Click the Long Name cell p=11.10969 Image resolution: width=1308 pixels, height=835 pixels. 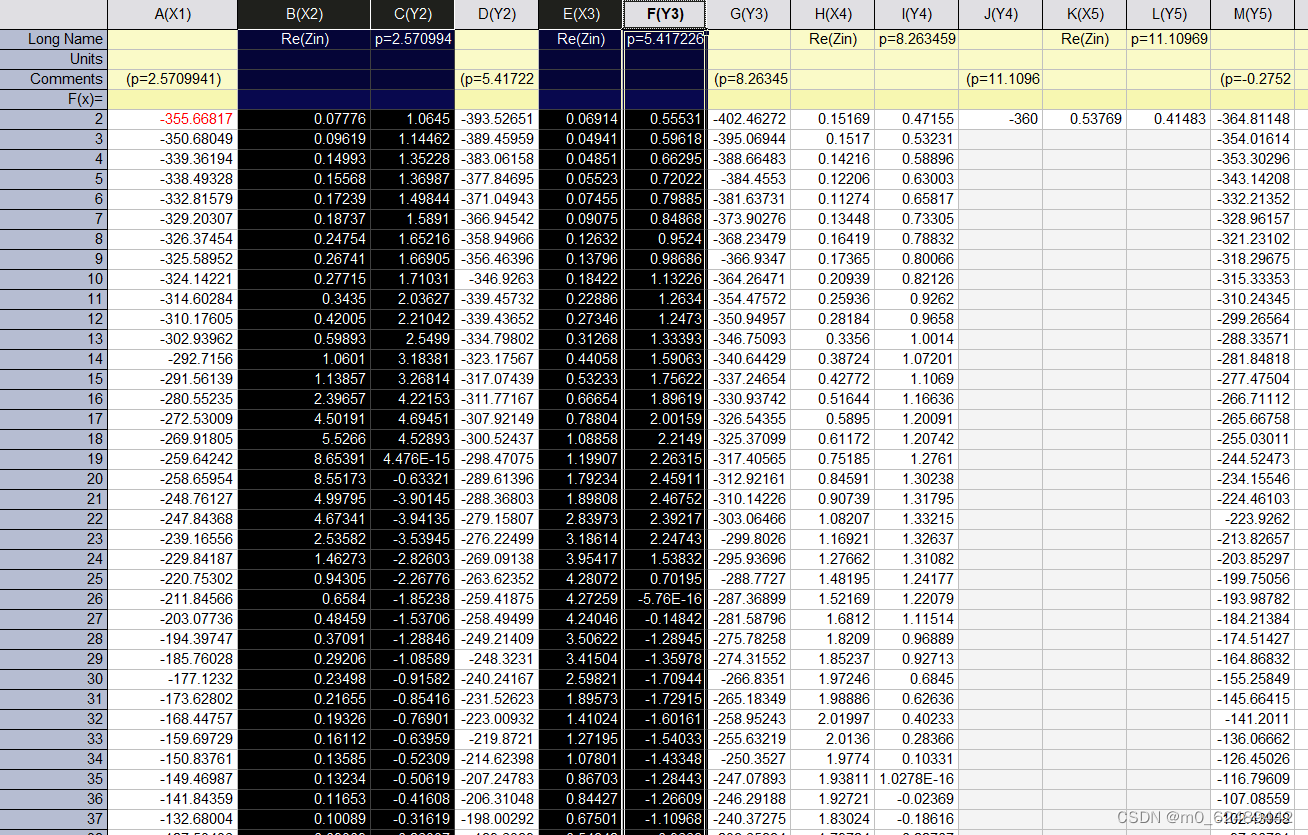[1168, 39]
